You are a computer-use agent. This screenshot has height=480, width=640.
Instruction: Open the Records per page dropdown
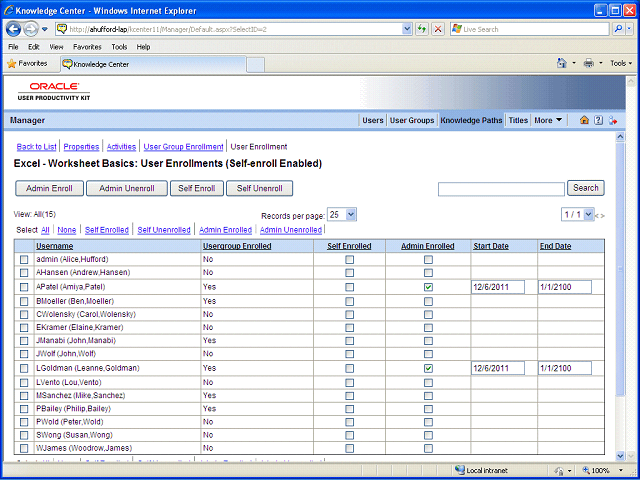pyautogui.click(x=342, y=215)
